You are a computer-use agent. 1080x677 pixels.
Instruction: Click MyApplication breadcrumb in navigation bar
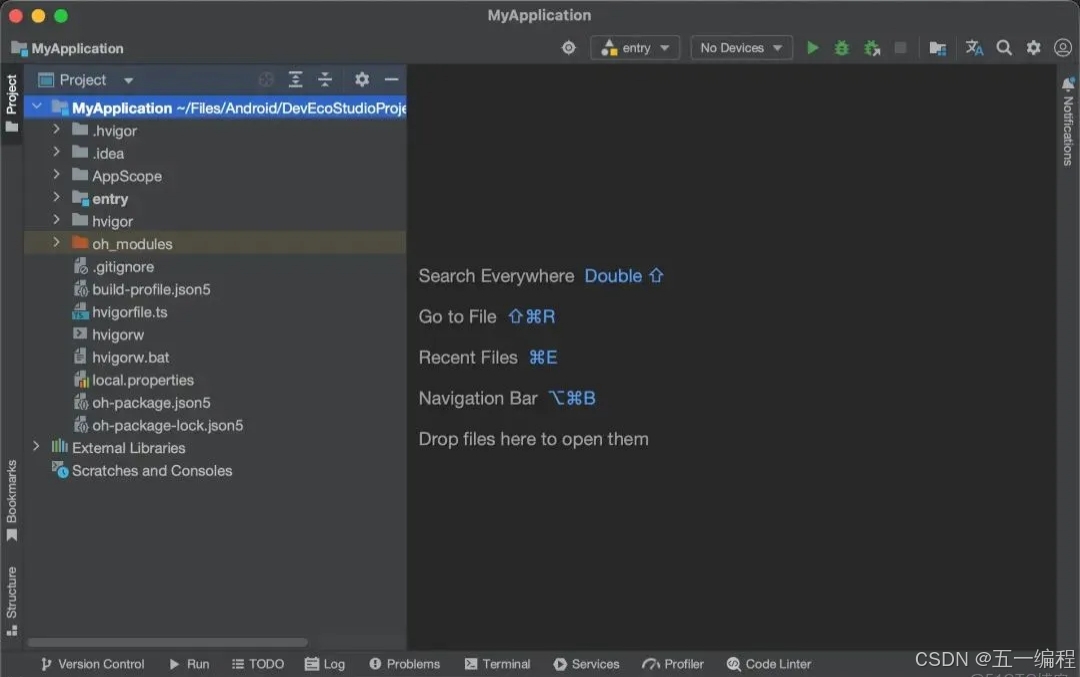coord(68,48)
